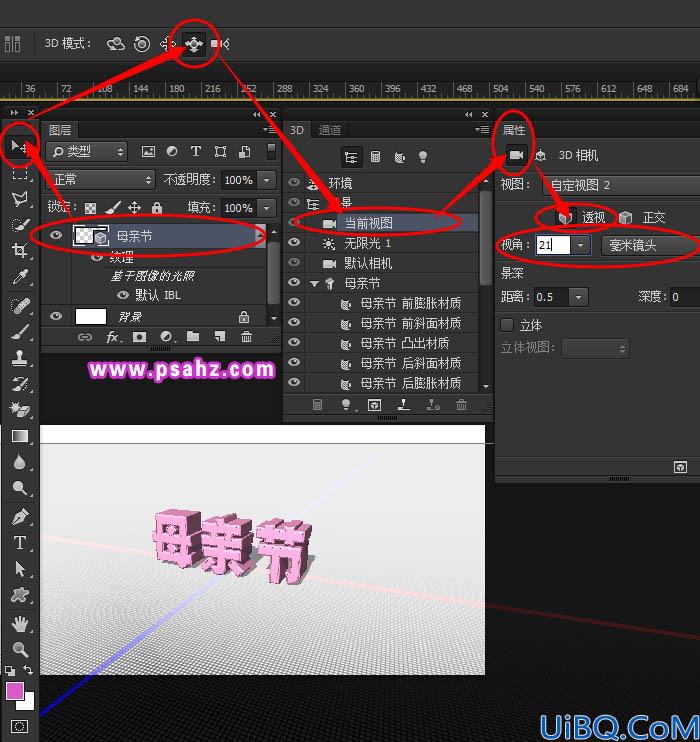Open the 正常 blend mode dropdown
The height and width of the screenshot is (742, 700).
pyautogui.click(x=101, y=180)
